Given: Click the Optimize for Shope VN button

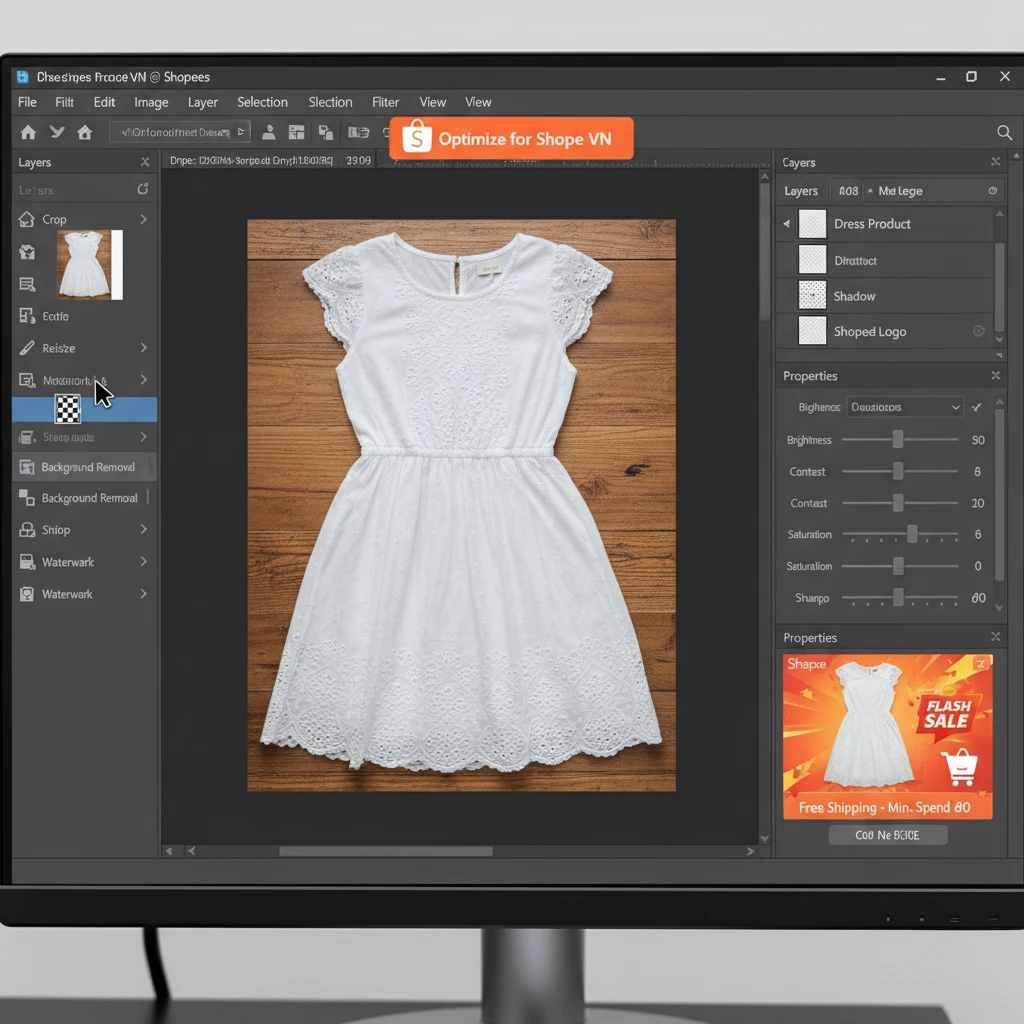Looking at the screenshot, I should click(x=511, y=139).
